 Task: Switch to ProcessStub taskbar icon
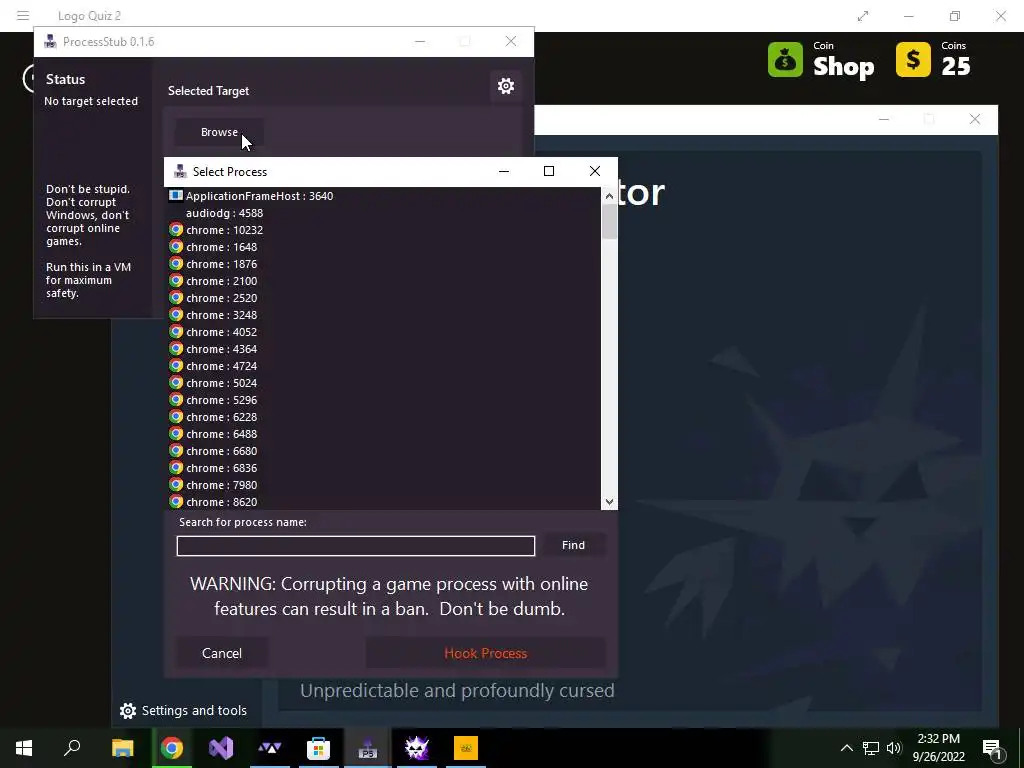point(368,748)
